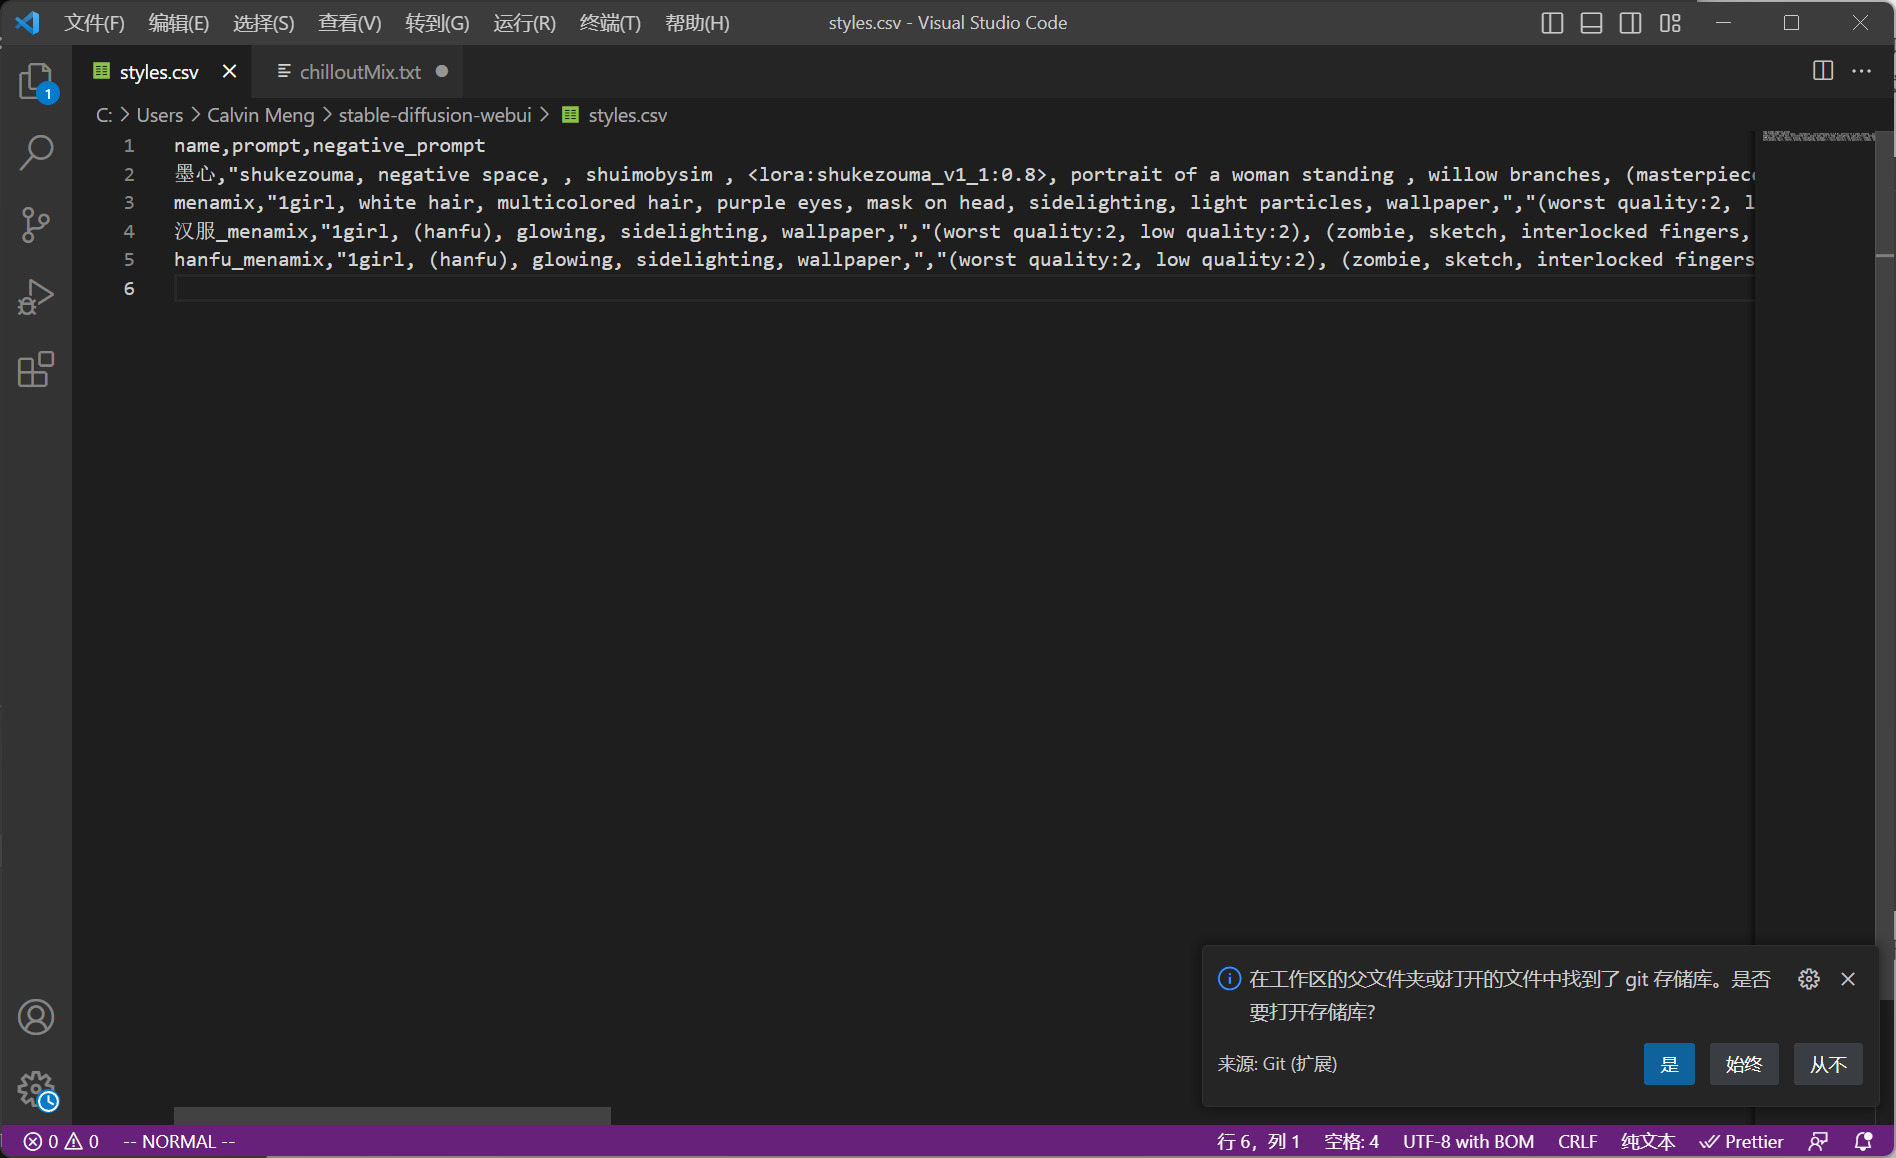The height and width of the screenshot is (1158, 1896).
Task: Click 是 to open the git repository
Action: click(1669, 1064)
